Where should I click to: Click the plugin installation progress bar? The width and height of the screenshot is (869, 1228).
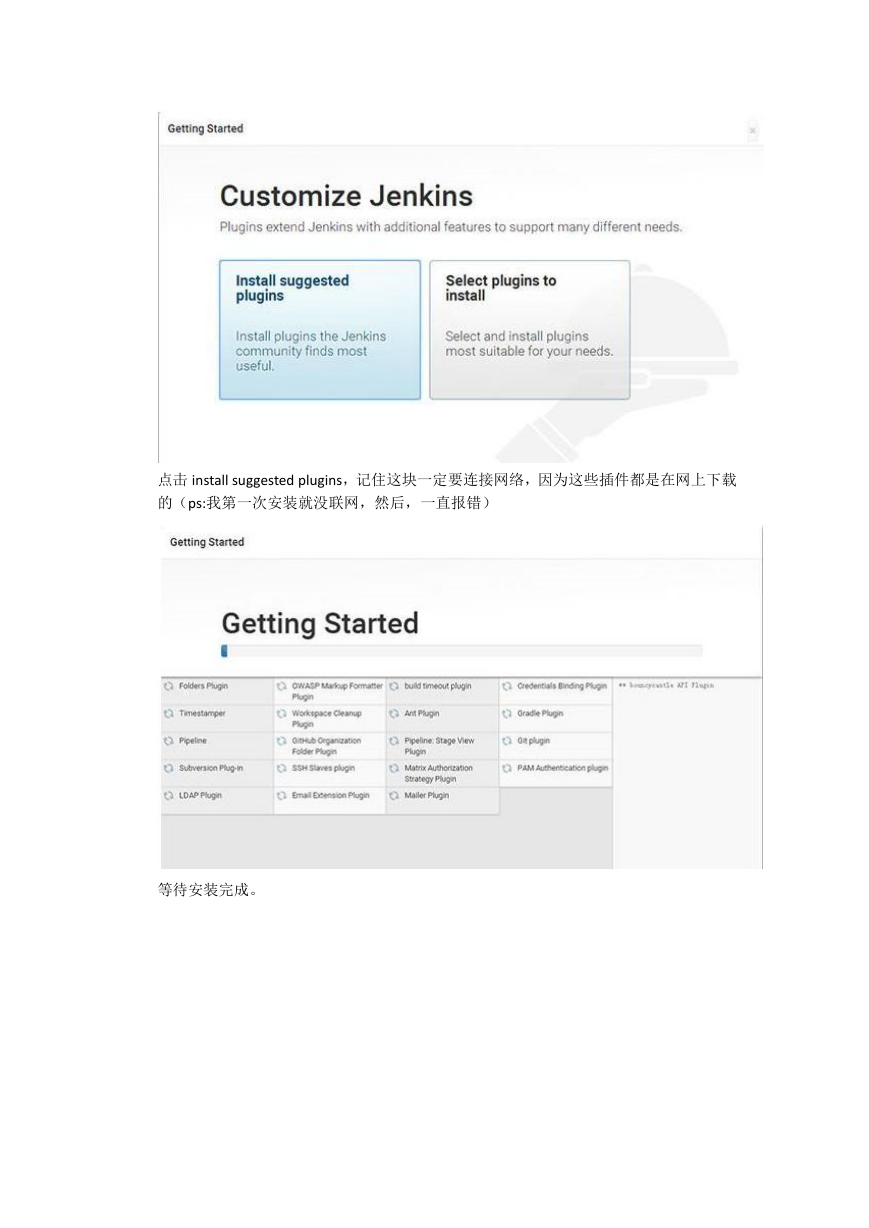[x=462, y=650]
